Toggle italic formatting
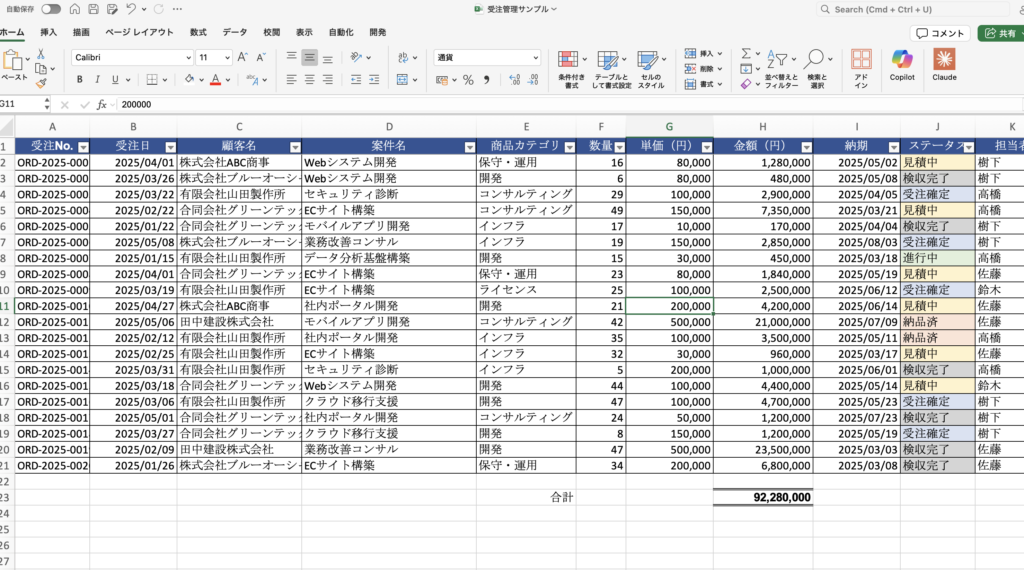Screen dimensions: 1024x570 97,80
